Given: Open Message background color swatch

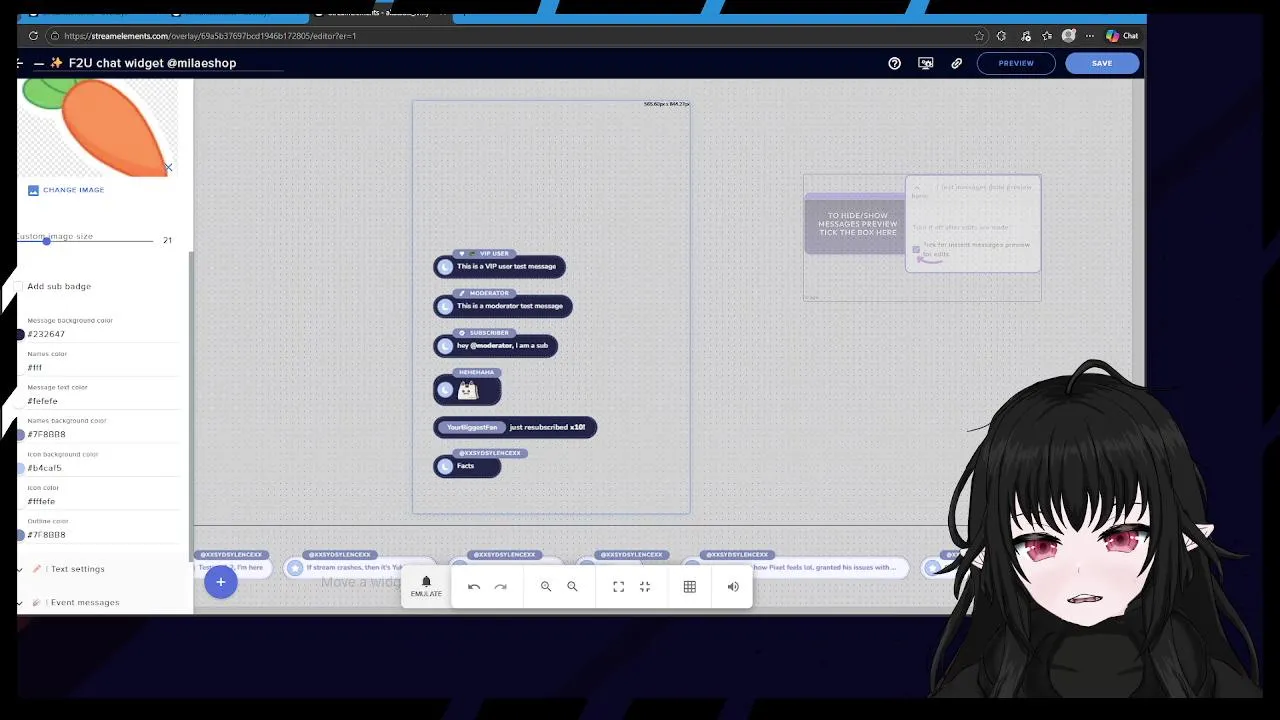Looking at the screenshot, I should click(x=20, y=334).
